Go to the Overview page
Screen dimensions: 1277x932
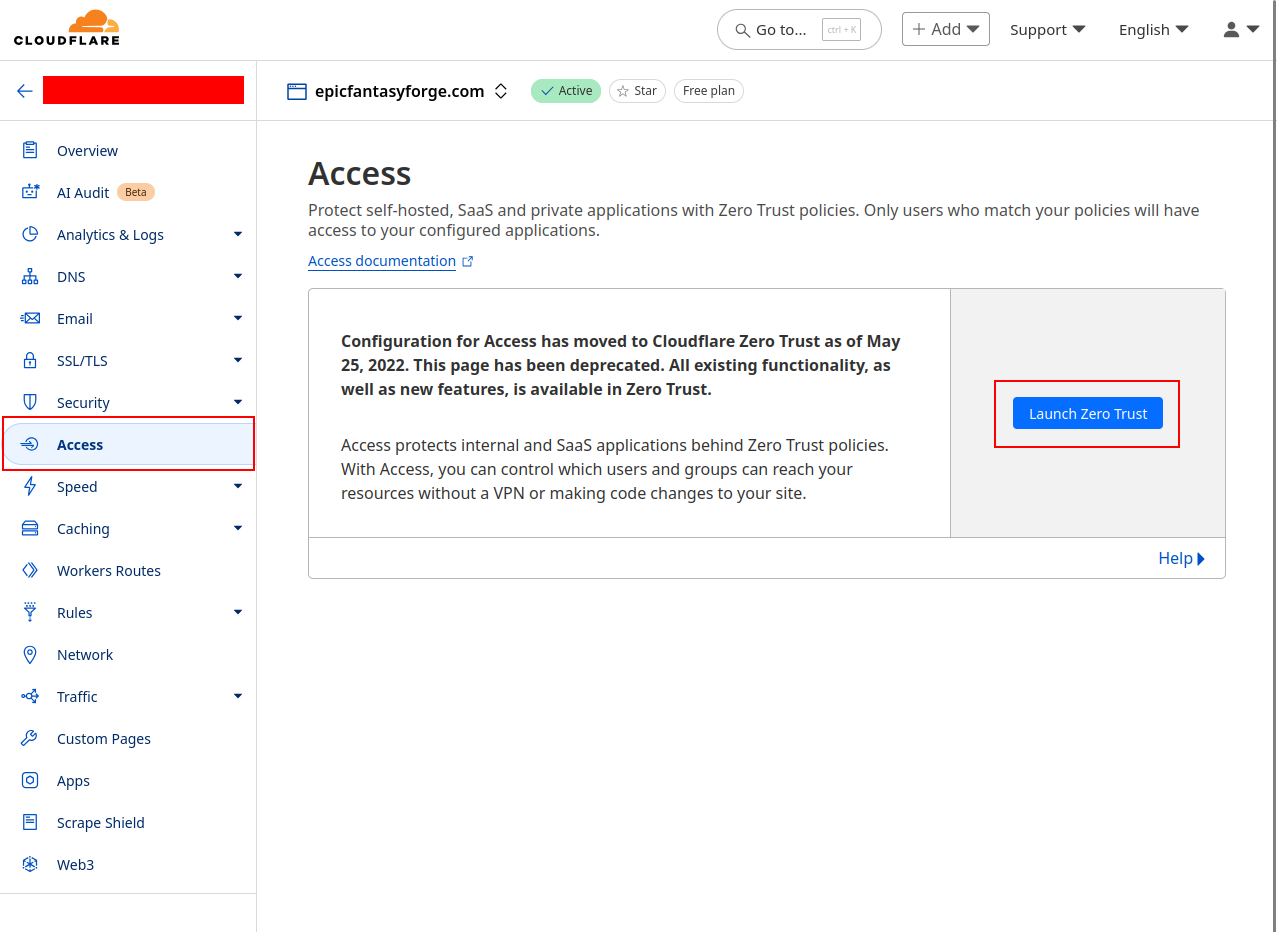(x=87, y=150)
